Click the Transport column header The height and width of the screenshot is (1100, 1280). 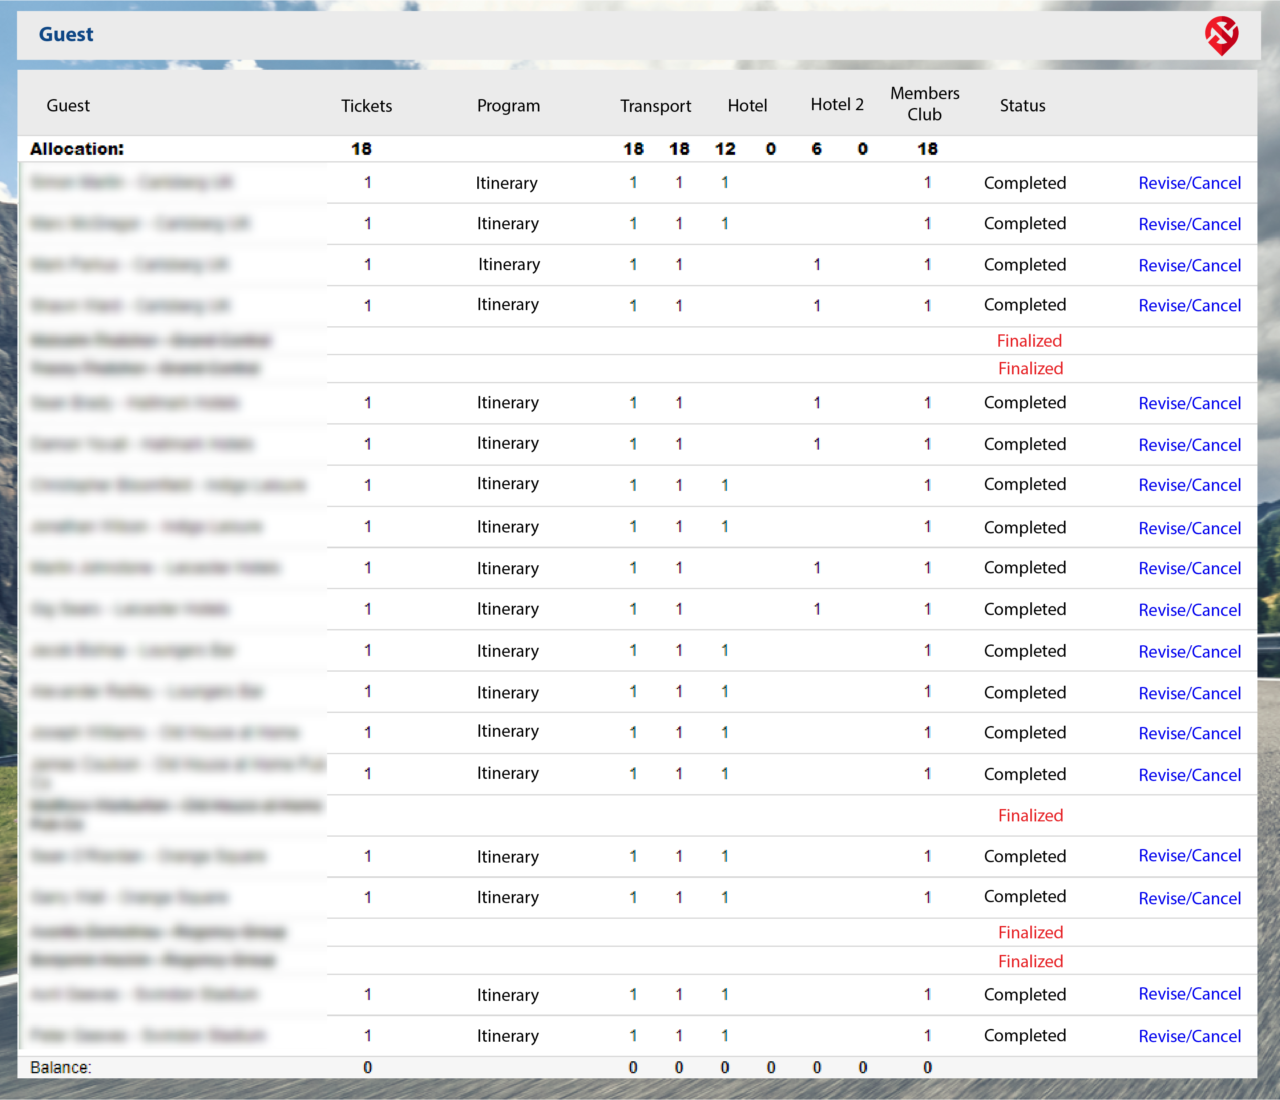655,106
